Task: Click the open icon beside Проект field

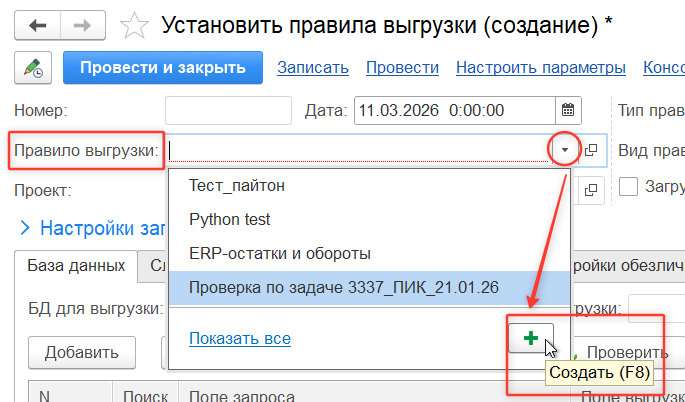Action: [591, 189]
